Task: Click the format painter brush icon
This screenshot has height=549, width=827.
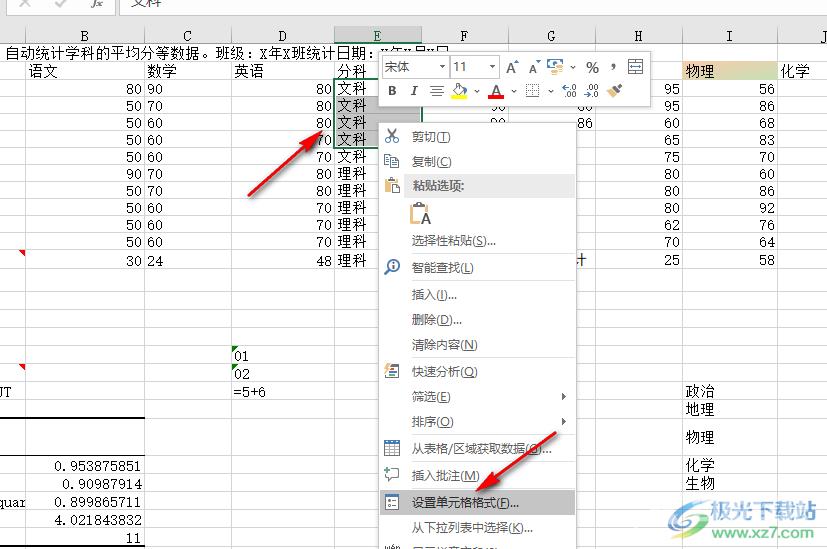Action: (614, 91)
